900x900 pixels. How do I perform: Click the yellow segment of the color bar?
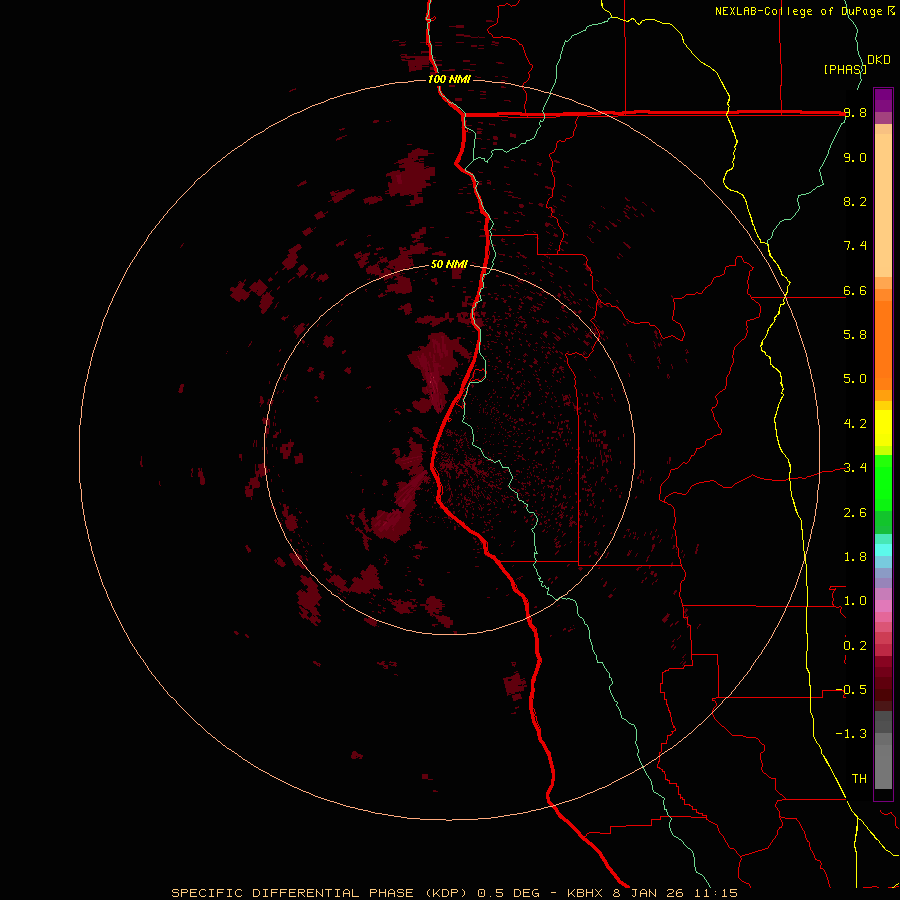[883, 428]
